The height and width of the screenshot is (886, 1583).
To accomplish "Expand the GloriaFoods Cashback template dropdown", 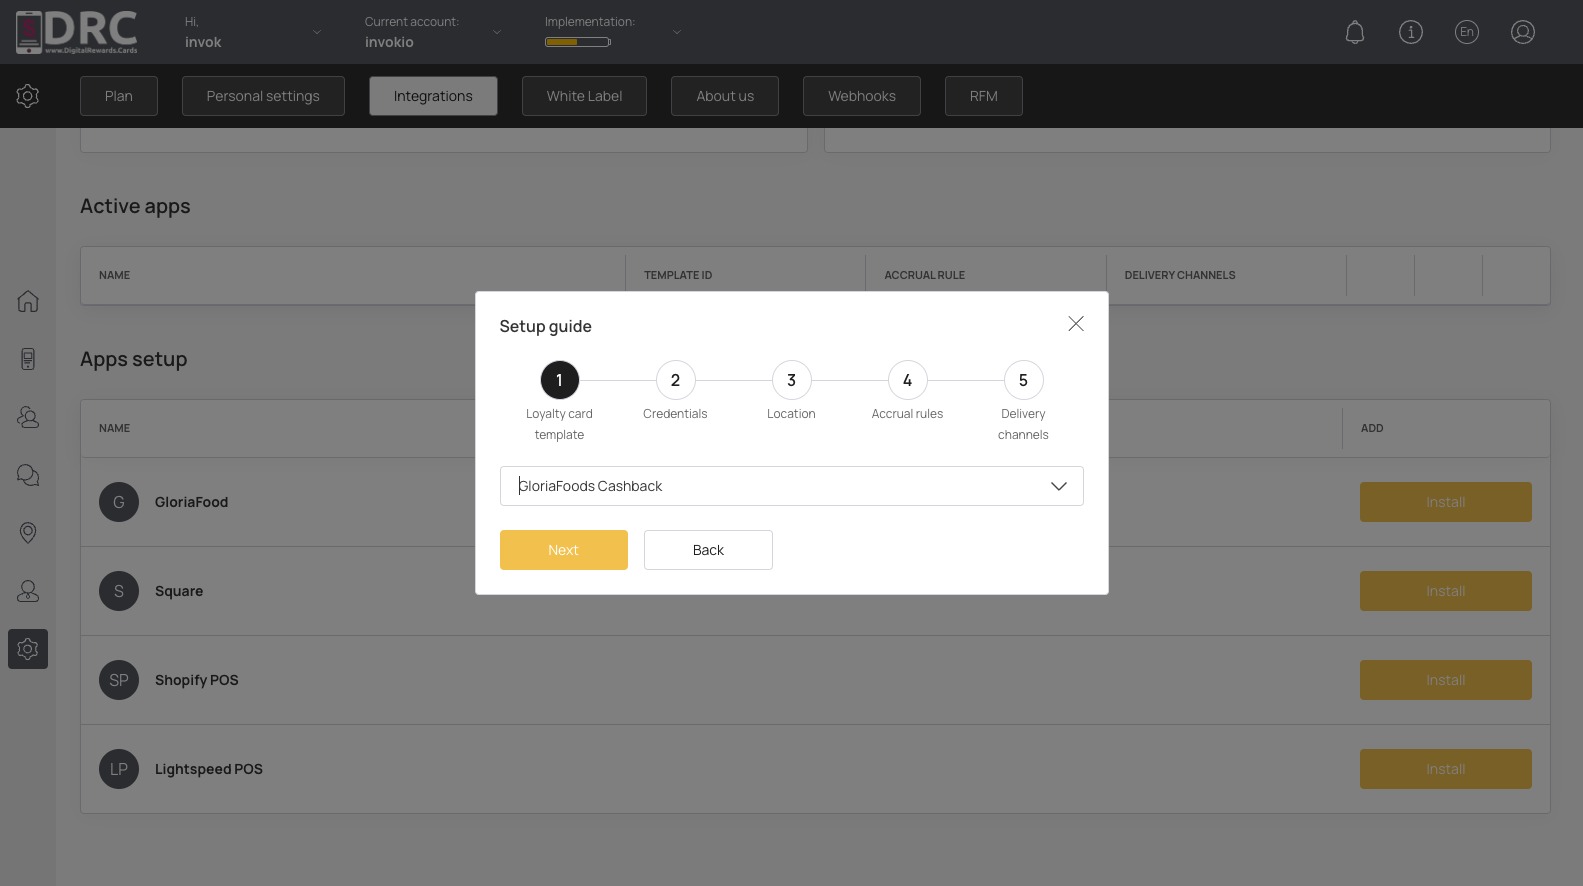I will (x=791, y=486).
